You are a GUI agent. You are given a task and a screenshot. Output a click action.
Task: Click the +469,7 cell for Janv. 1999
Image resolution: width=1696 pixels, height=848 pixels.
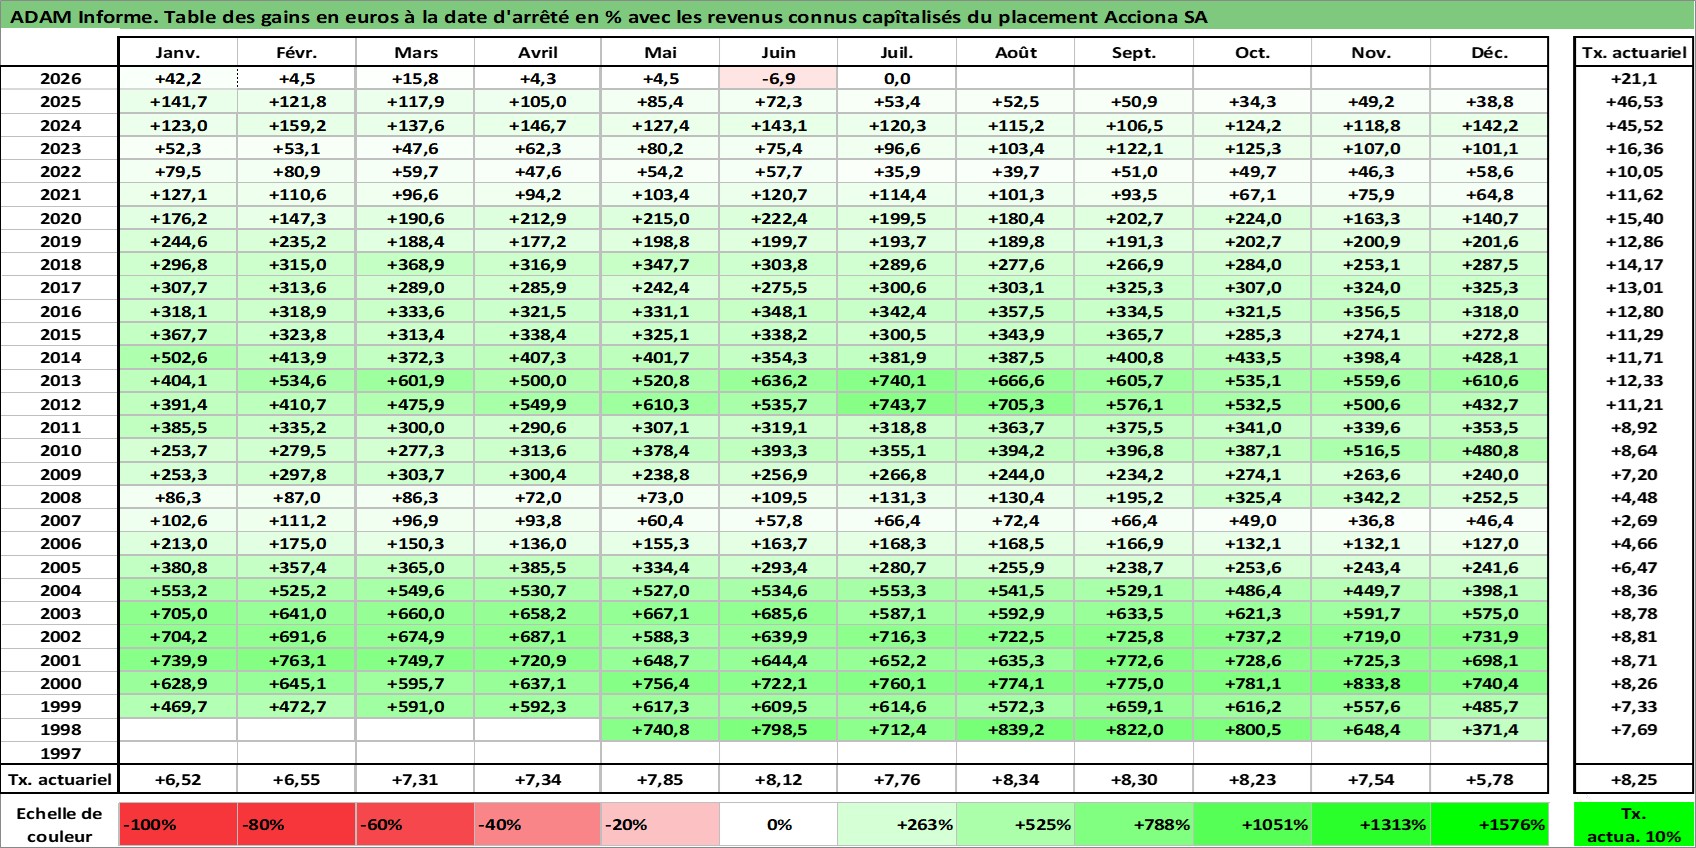pos(178,706)
